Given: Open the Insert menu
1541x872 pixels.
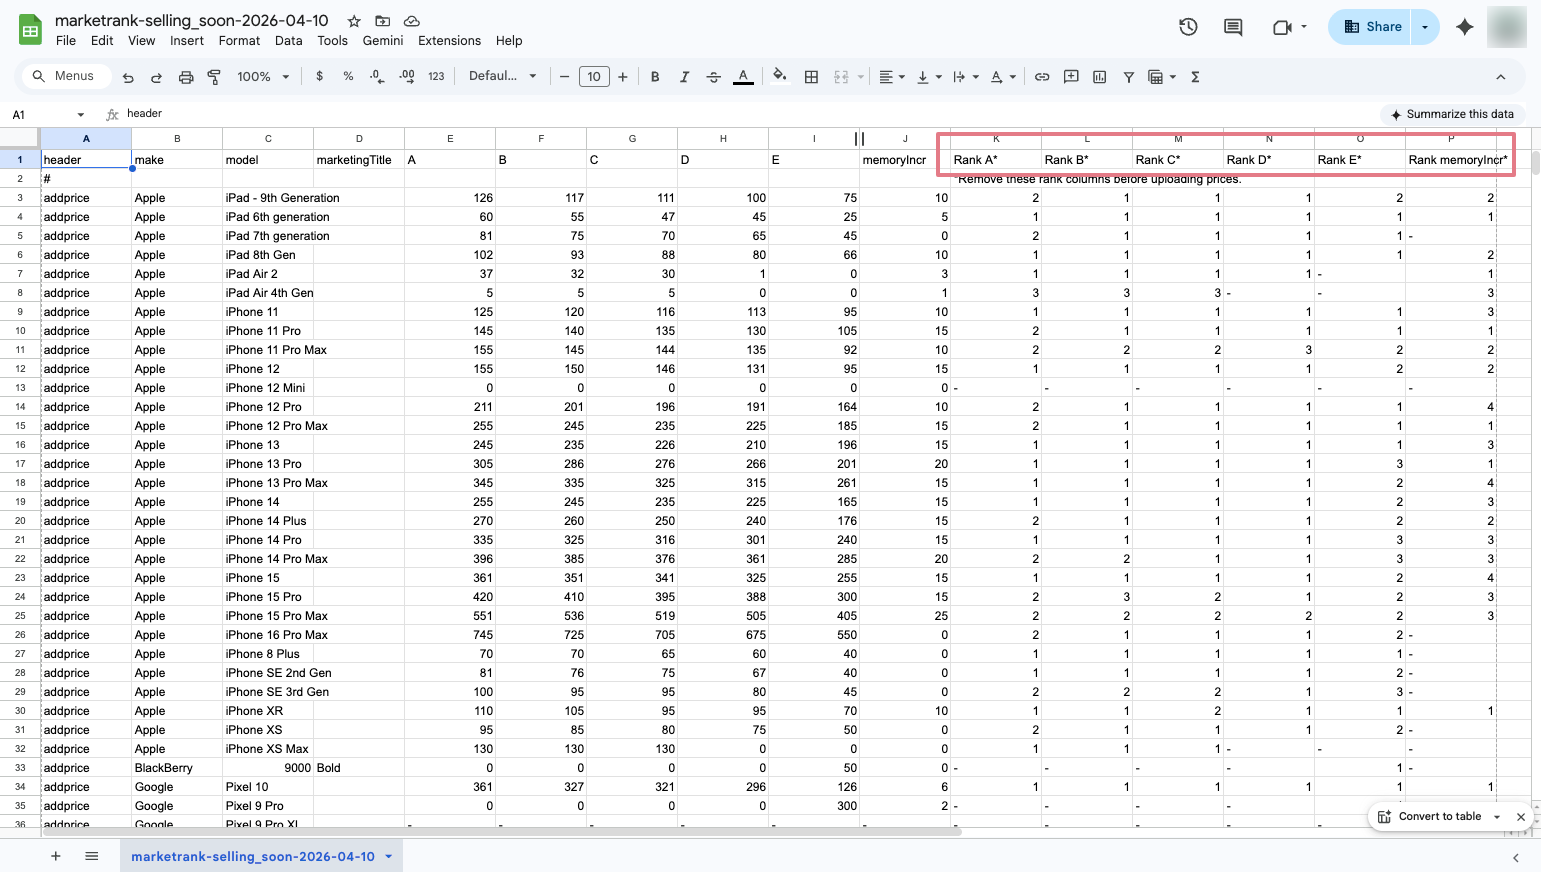Looking at the screenshot, I should (x=187, y=41).
